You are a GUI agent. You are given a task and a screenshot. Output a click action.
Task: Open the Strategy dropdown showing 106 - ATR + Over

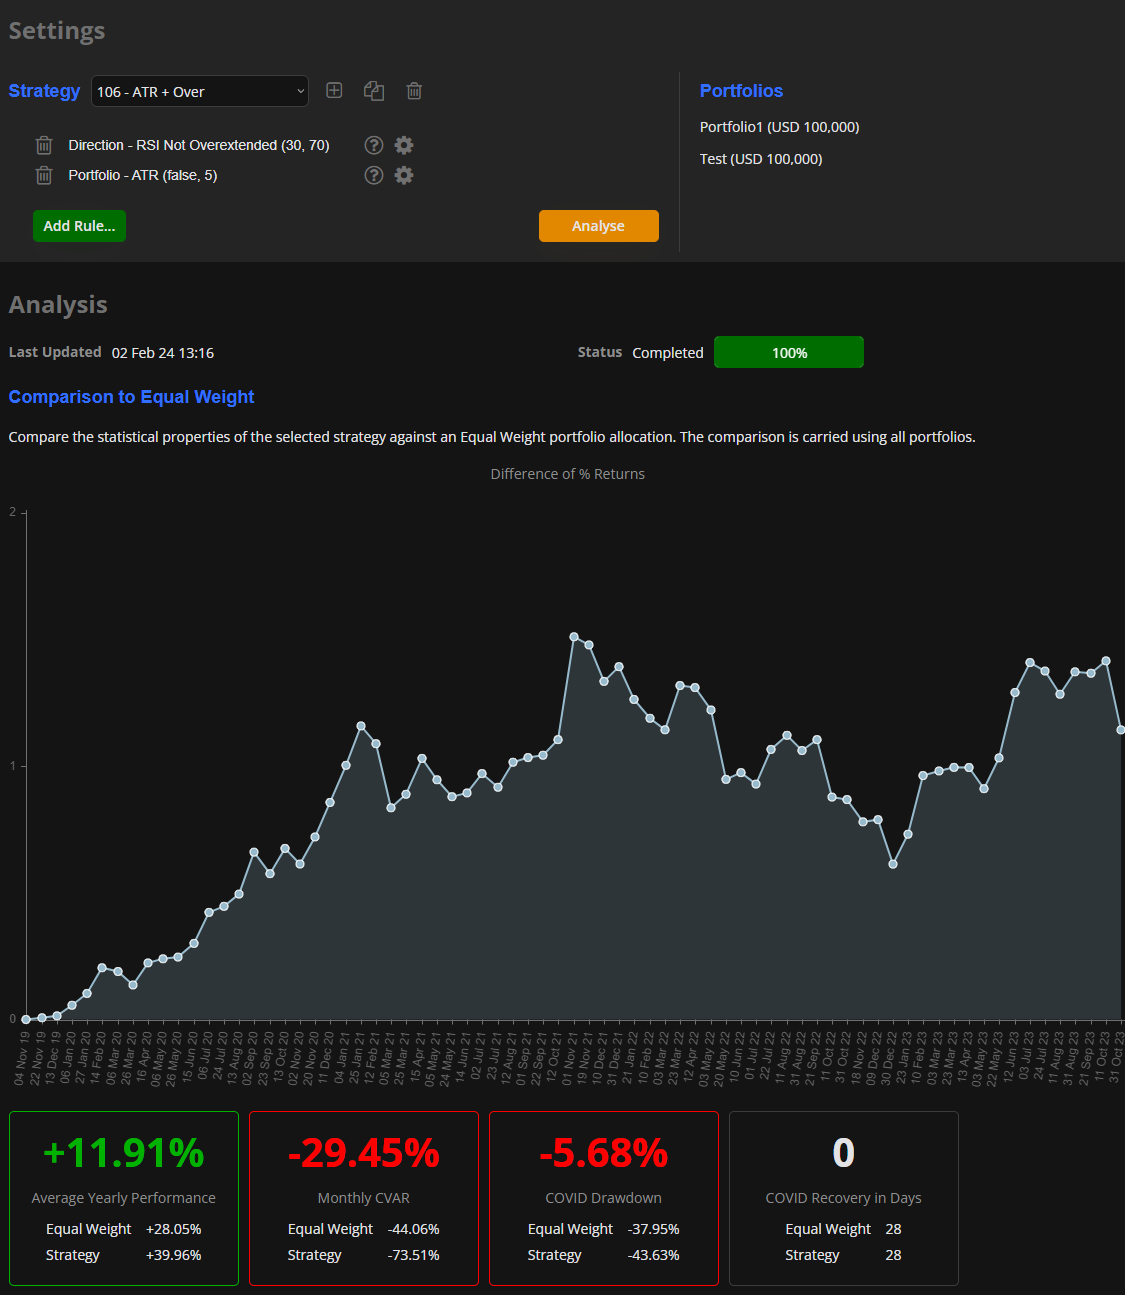200,91
